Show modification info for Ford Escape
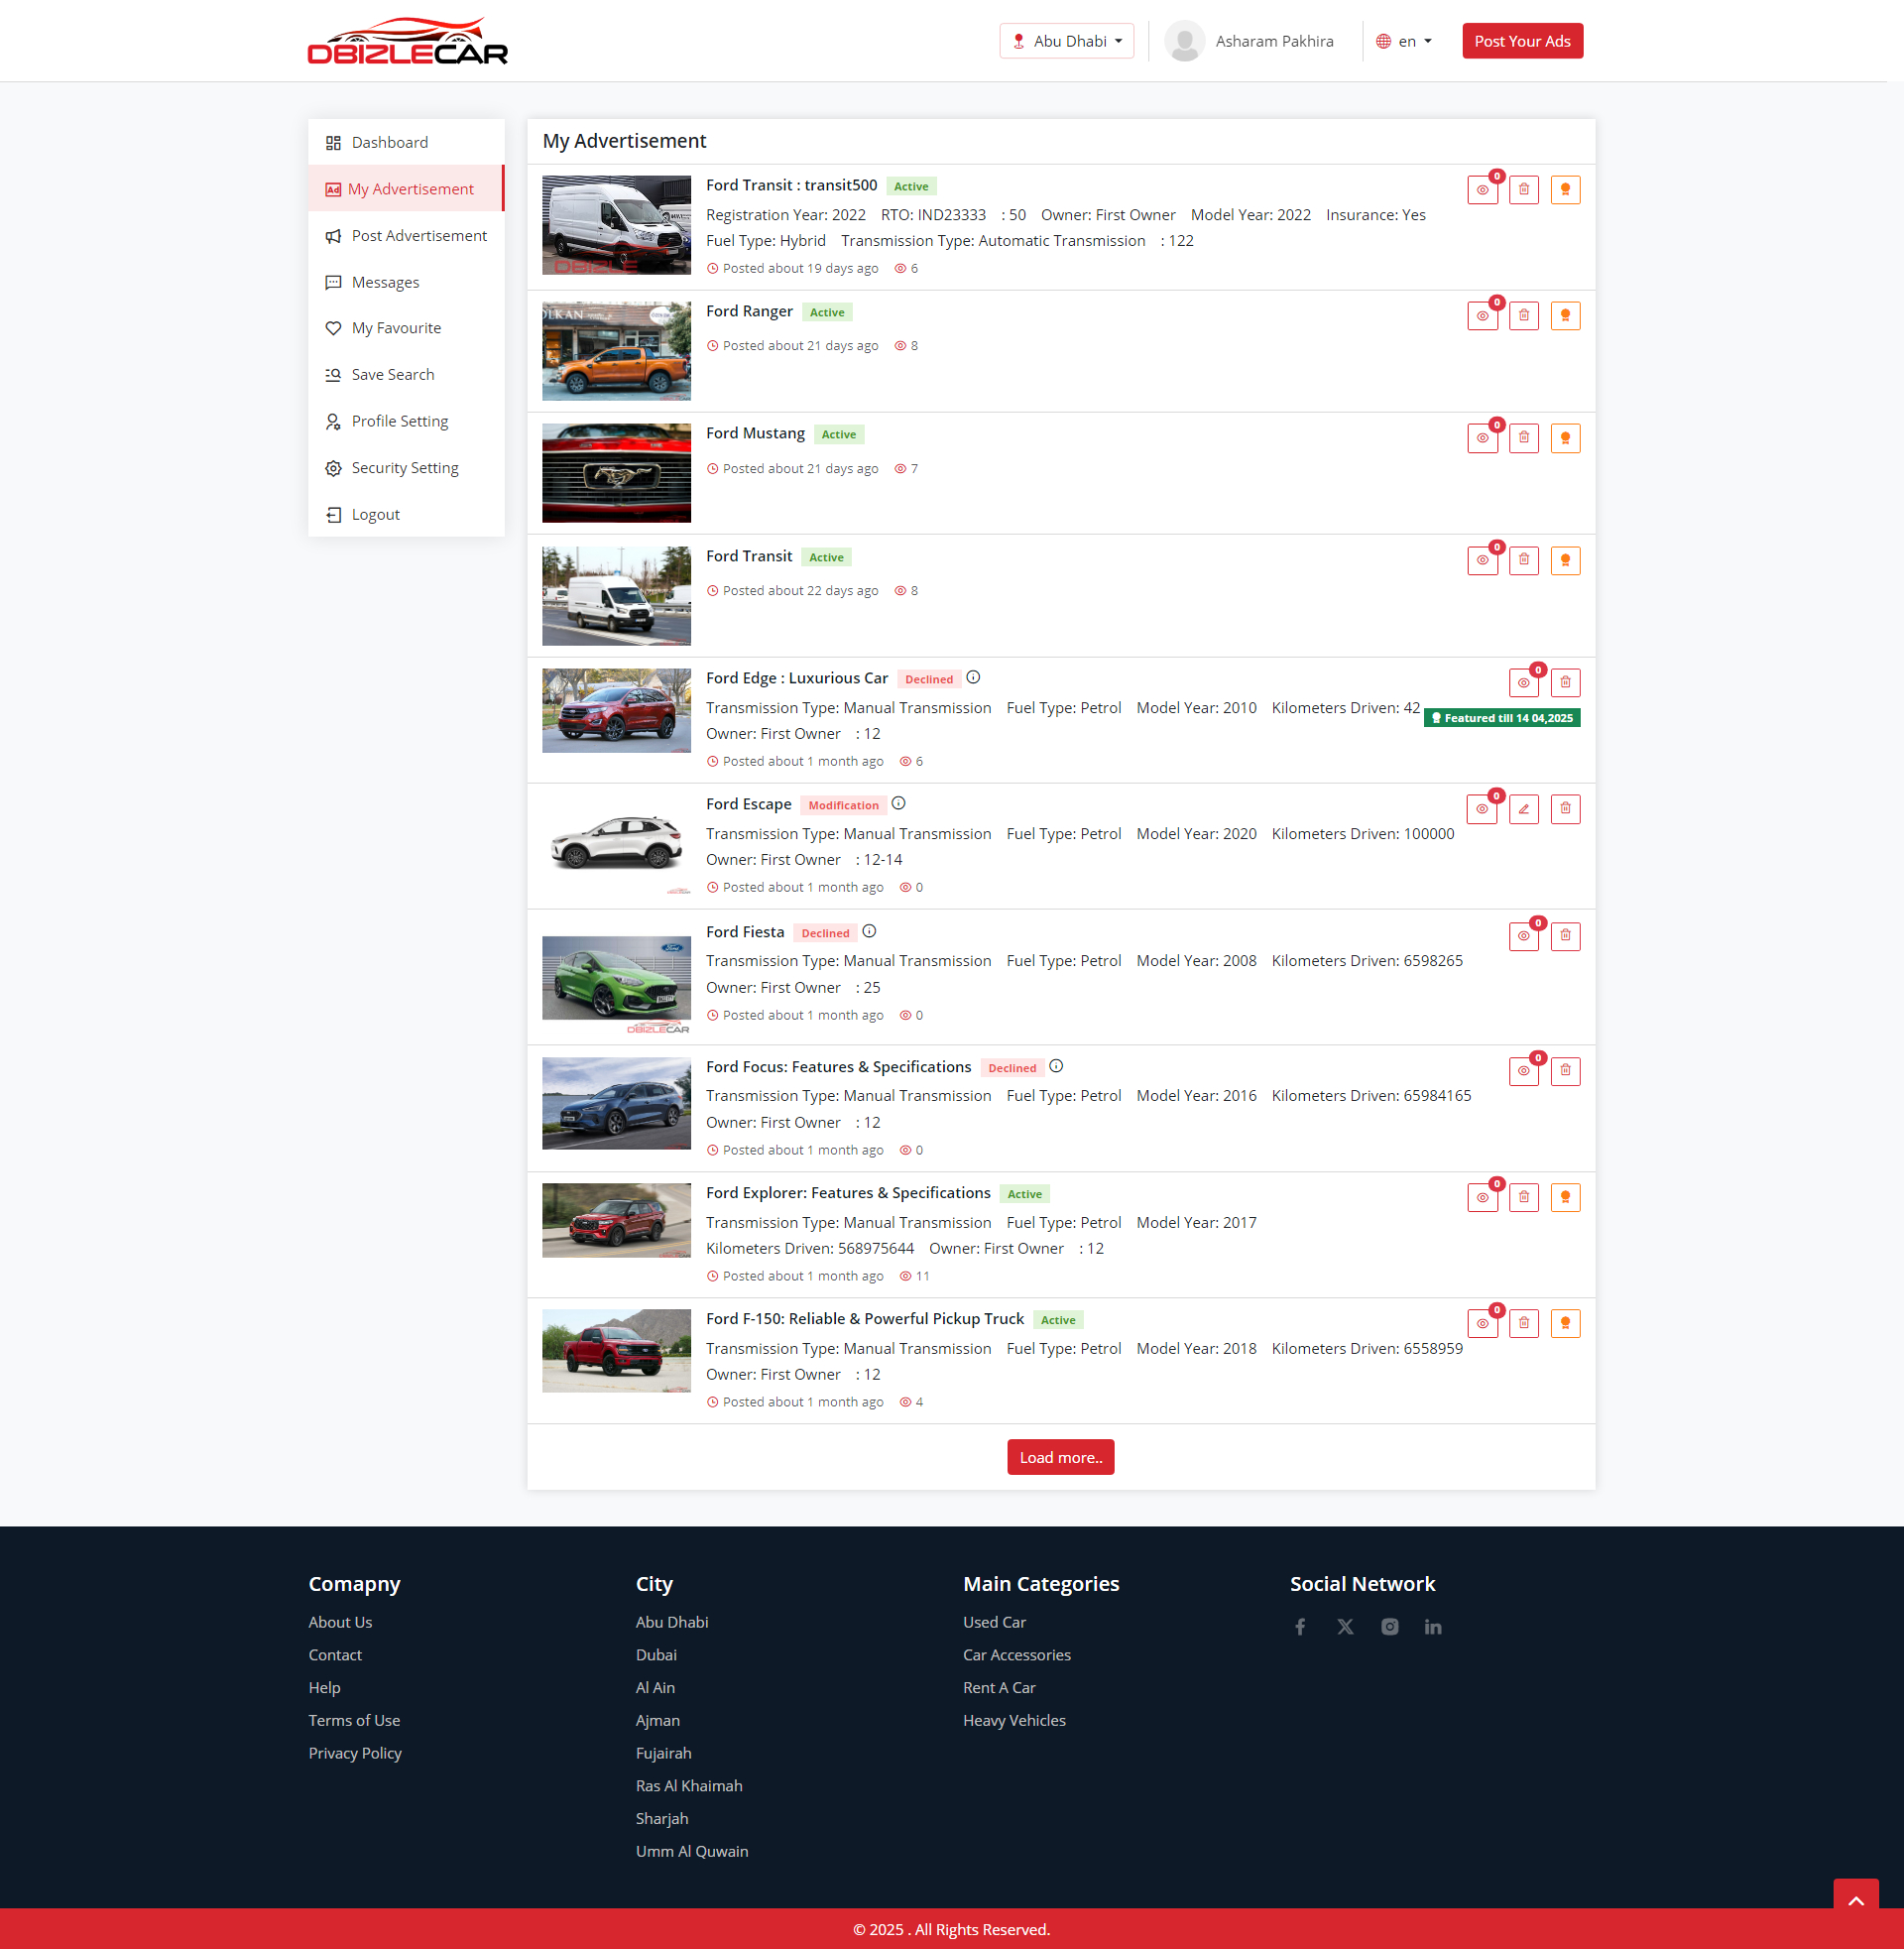The image size is (1904, 1949). 898,804
